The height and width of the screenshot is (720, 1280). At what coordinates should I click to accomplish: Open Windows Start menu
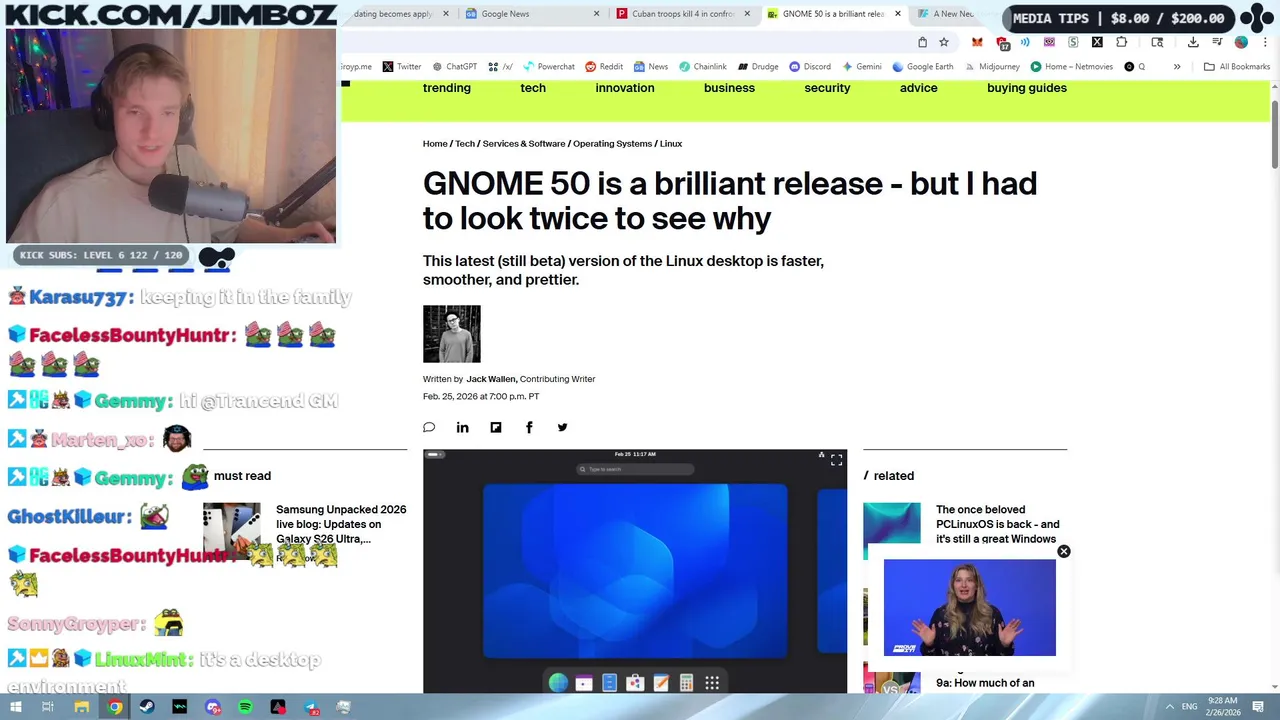pyautogui.click(x=15, y=707)
